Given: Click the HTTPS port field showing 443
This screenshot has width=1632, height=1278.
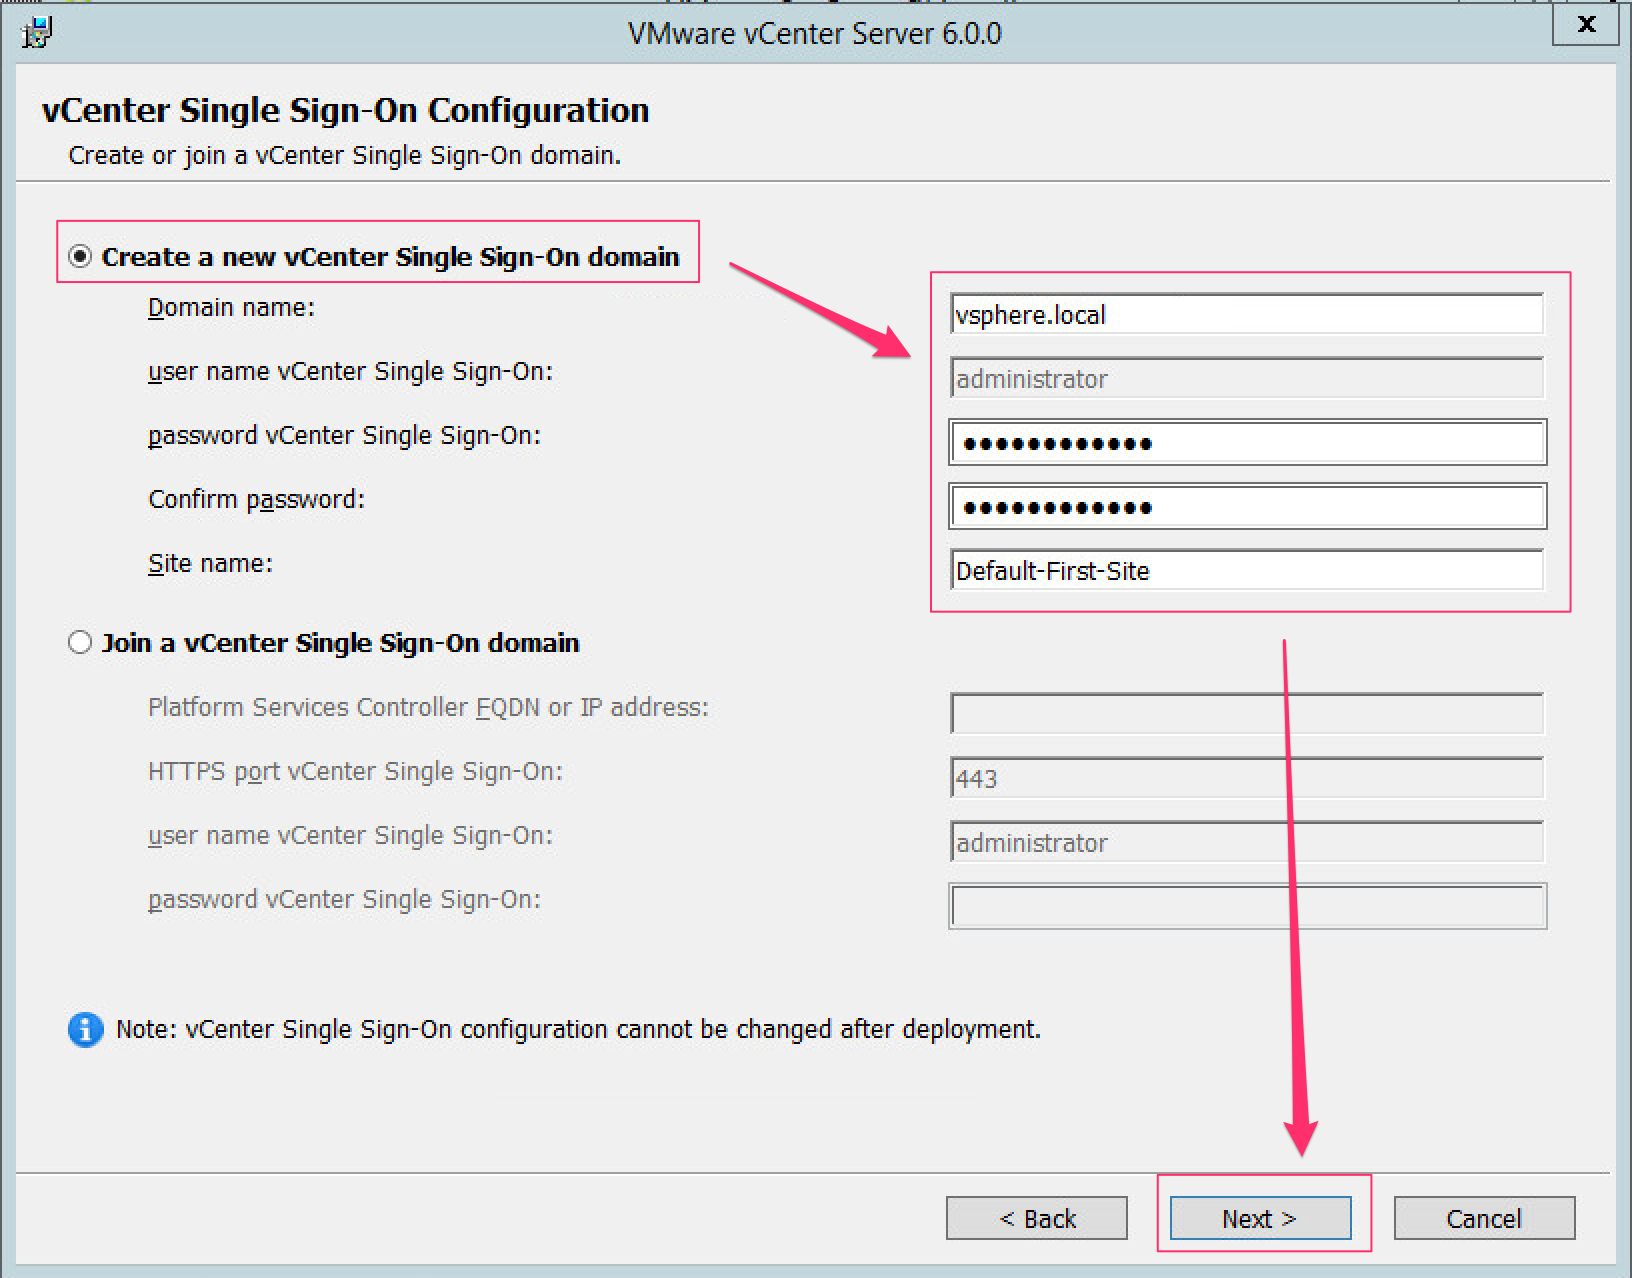Looking at the screenshot, I should [x=1245, y=777].
